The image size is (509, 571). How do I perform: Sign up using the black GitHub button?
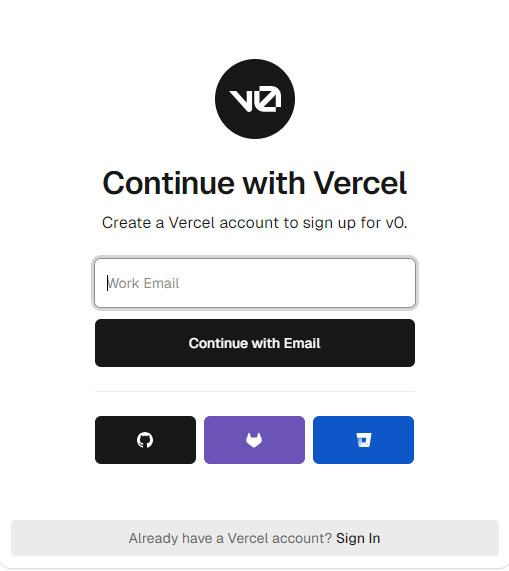coord(145,440)
